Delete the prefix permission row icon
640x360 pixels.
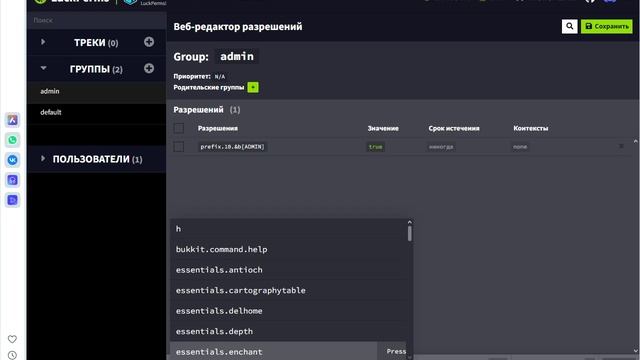tap(621, 146)
